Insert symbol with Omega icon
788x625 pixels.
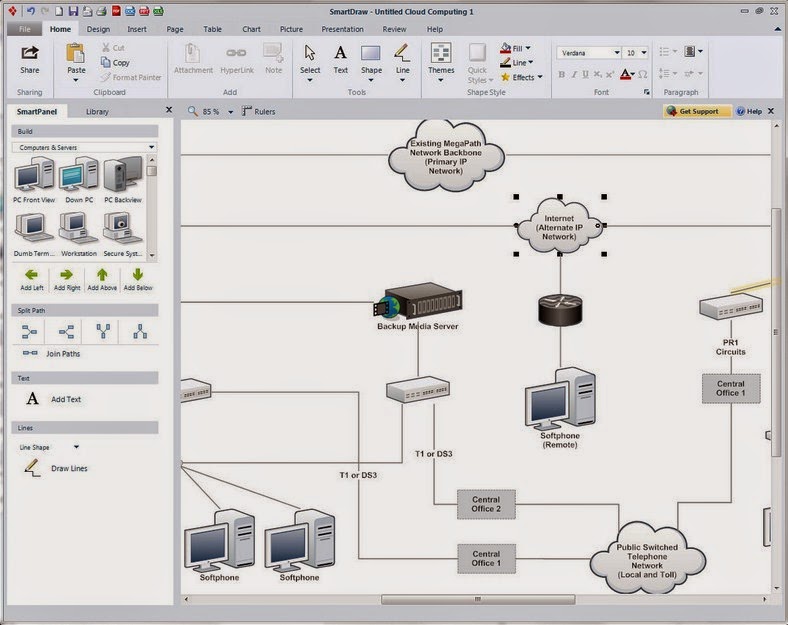642,74
